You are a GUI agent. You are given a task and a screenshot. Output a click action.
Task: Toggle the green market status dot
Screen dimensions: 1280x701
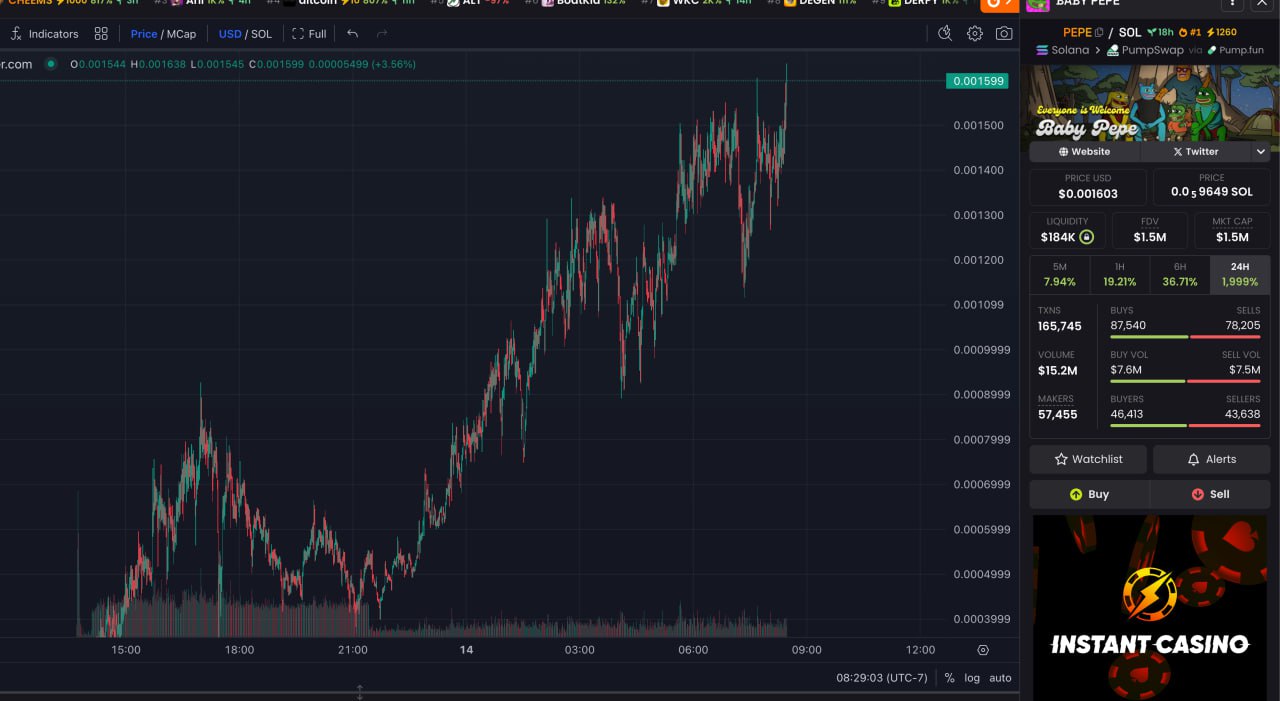[x=50, y=64]
